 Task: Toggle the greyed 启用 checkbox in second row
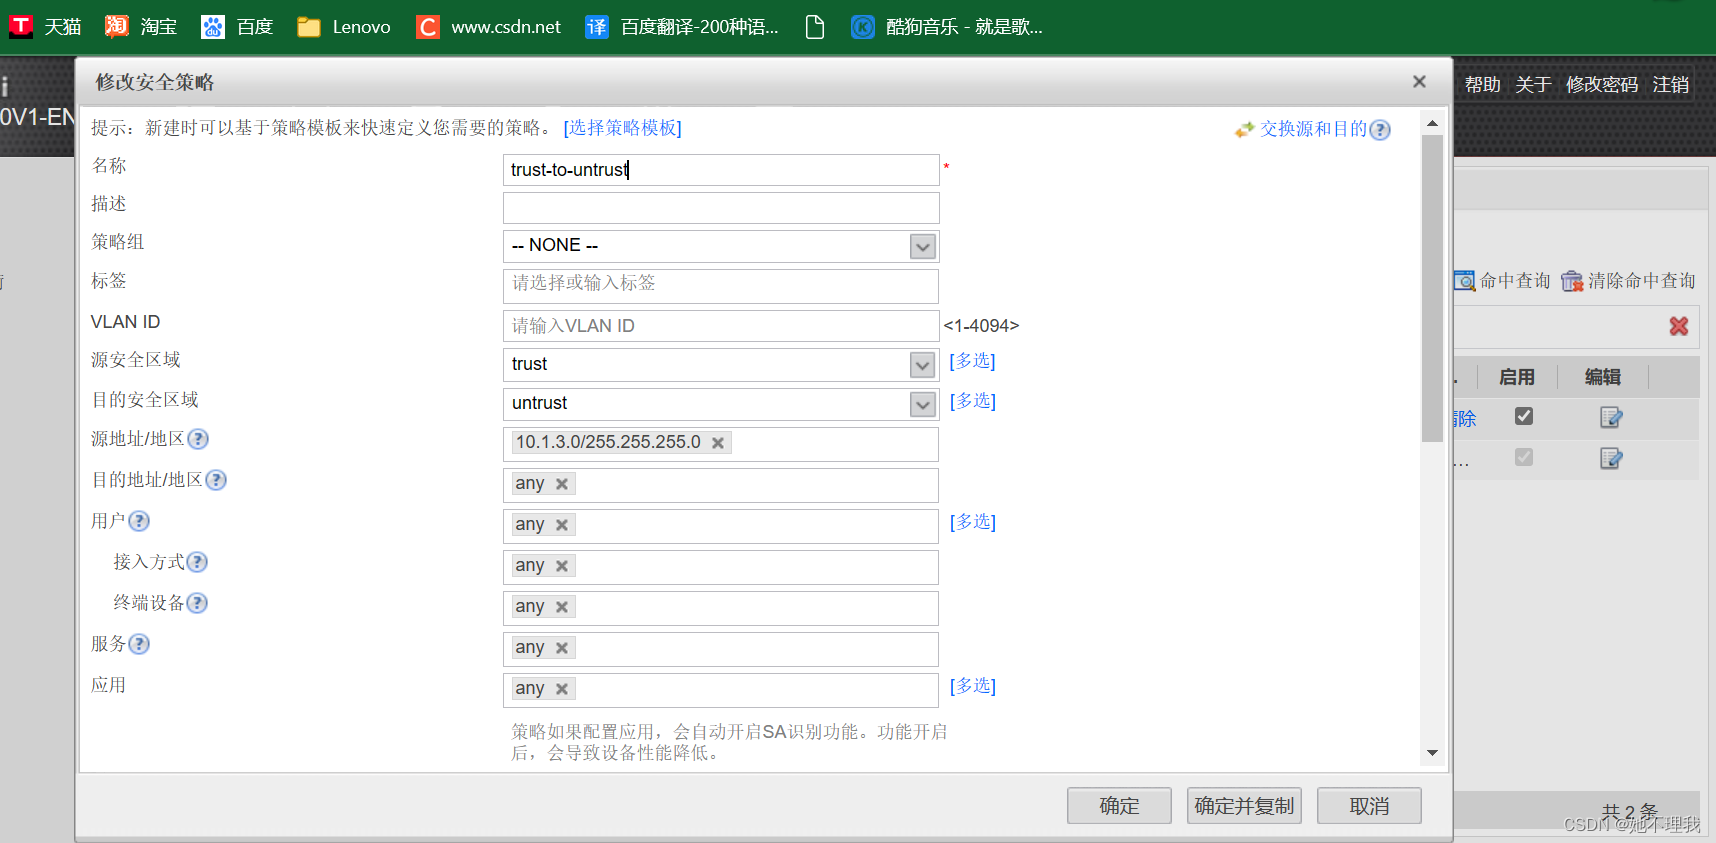(x=1524, y=457)
